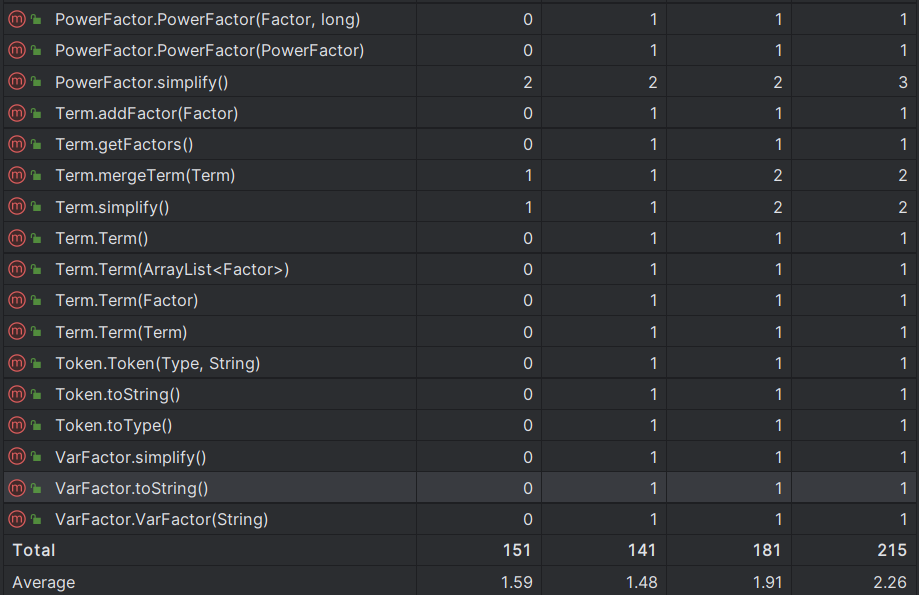Select the VarFactor.simplify() row

click(460, 457)
